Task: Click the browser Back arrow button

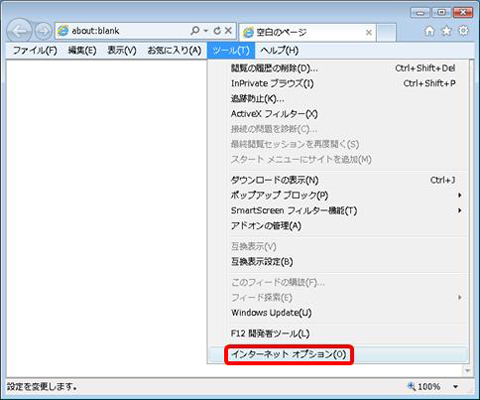Action: point(19,31)
